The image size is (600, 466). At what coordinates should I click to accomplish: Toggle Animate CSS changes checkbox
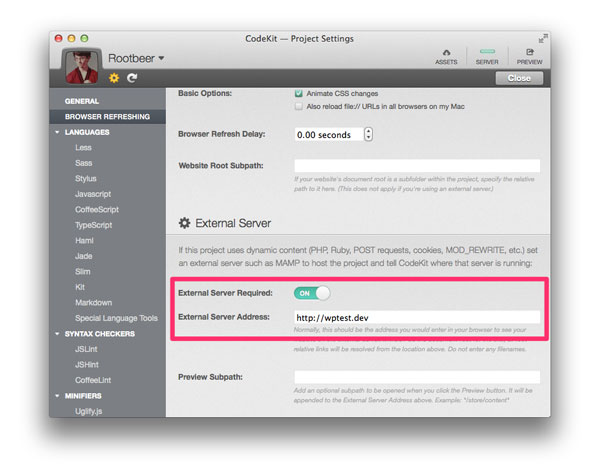[x=298, y=93]
